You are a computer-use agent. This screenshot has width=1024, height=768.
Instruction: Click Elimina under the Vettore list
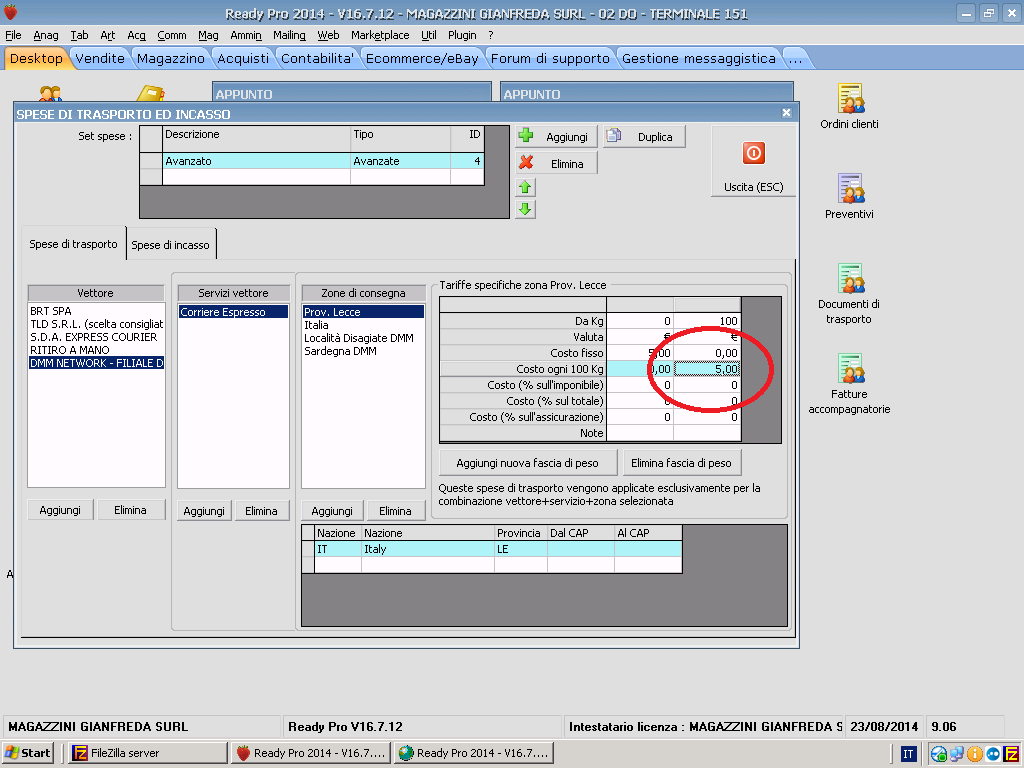point(131,510)
